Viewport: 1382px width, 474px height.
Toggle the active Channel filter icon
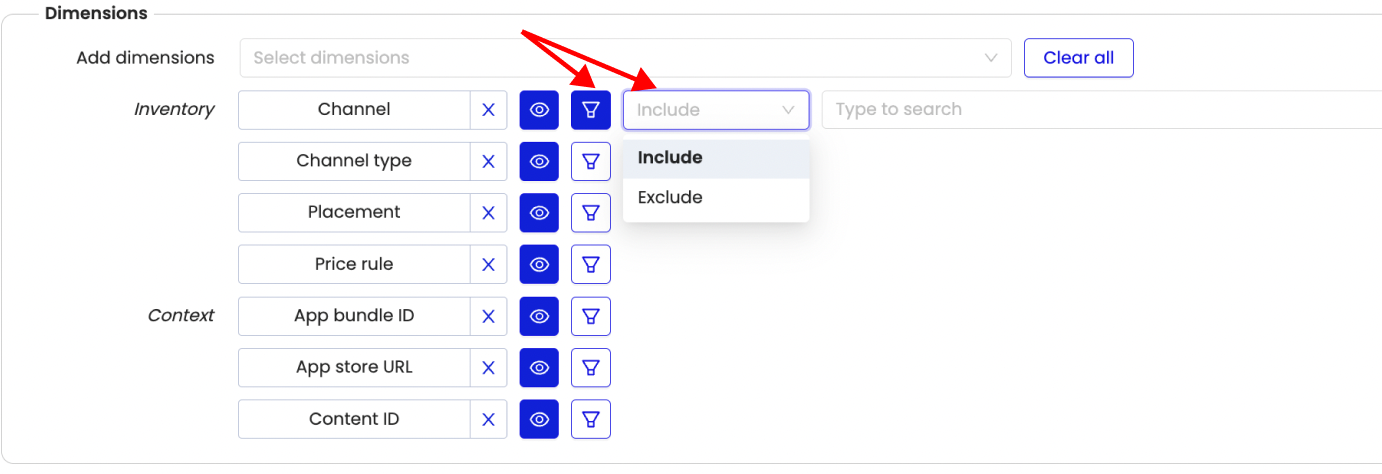(x=591, y=110)
